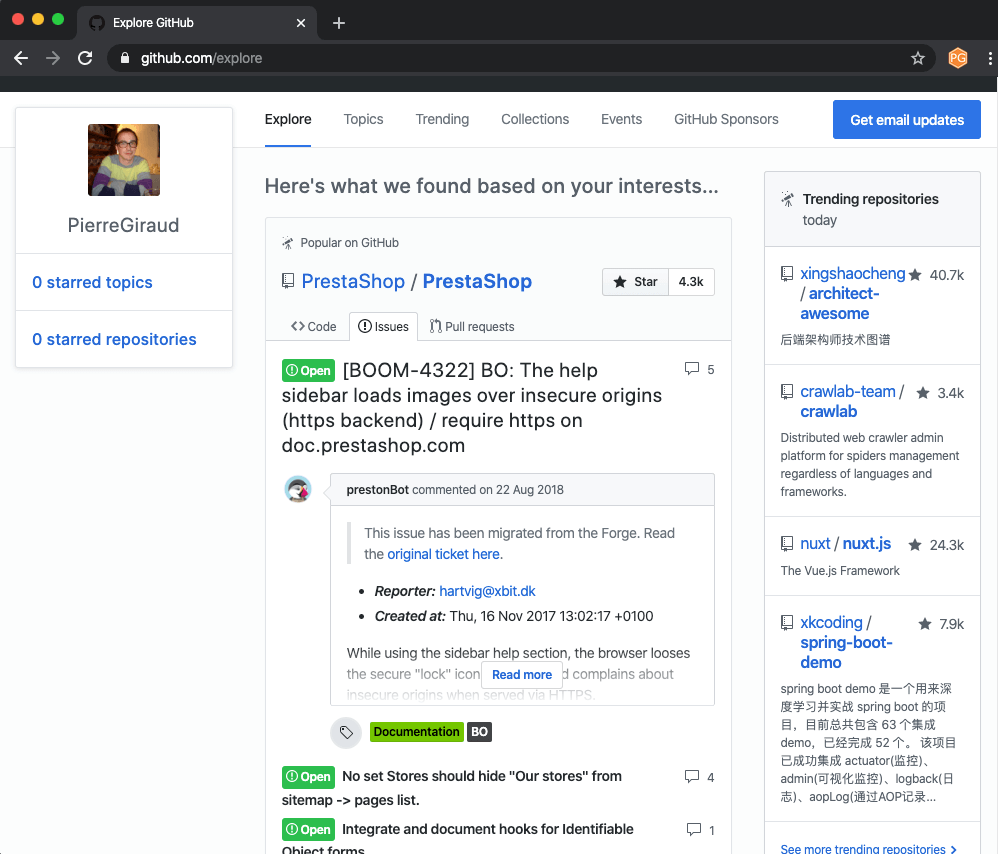Click the bookmark star in the address bar
Viewport: 998px width, 854px height.
pos(918,58)
